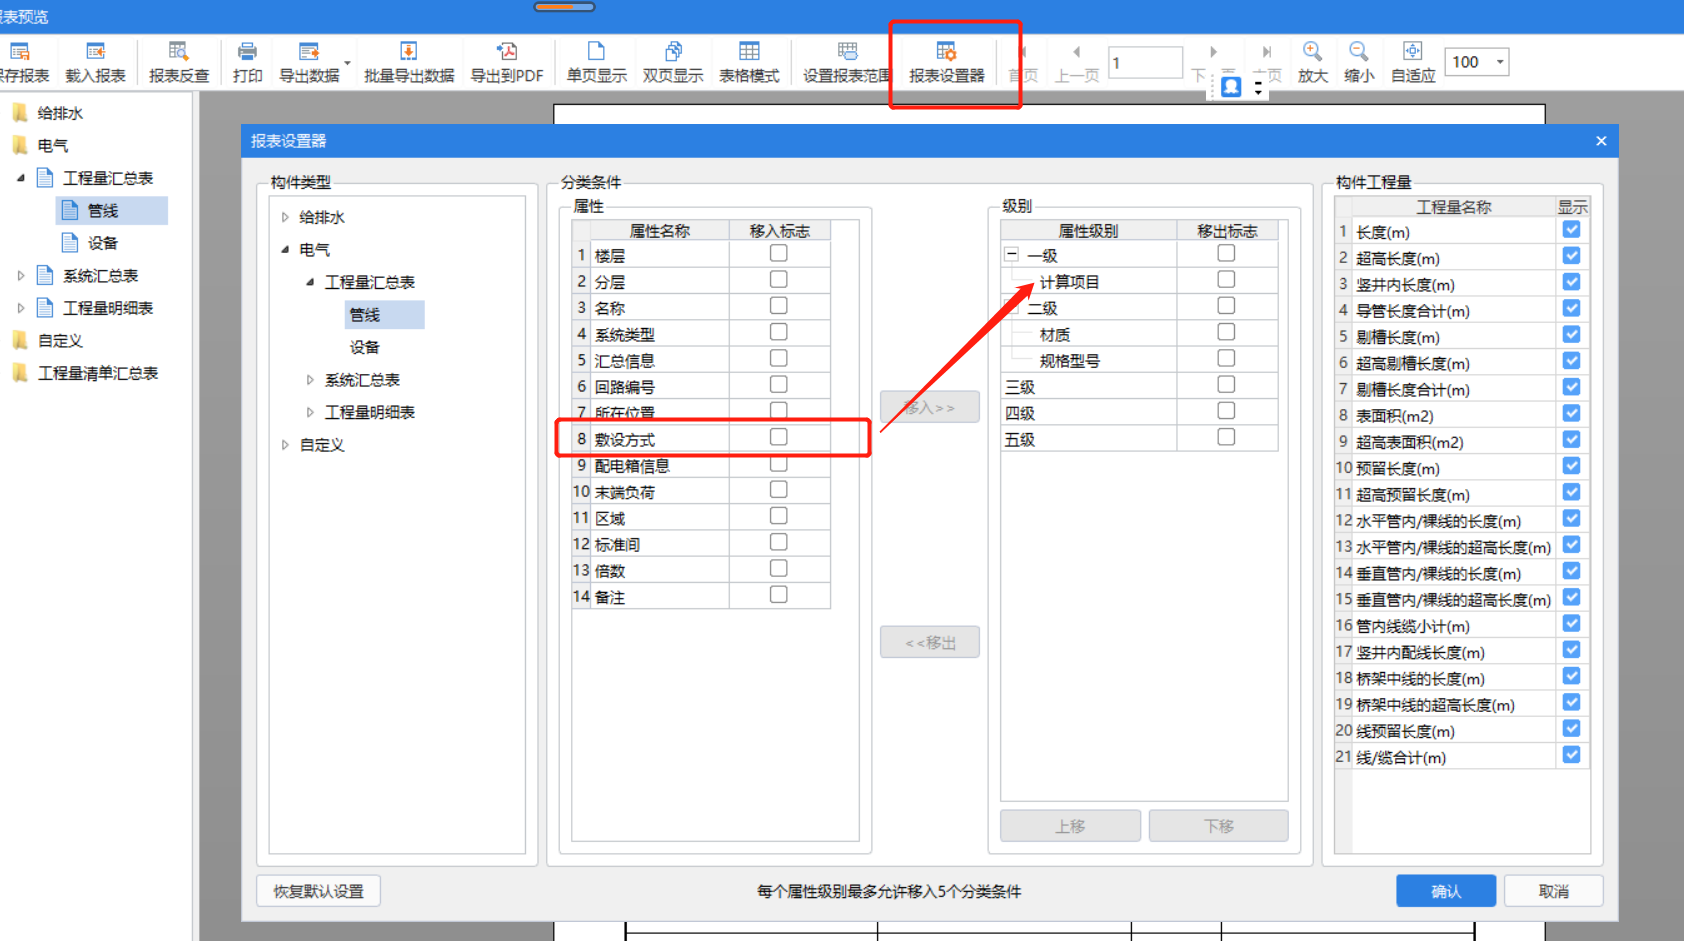Expand 系统汇总表 in 构件类型 tree
Viewport: 1684px width, 941px height.
(x=310, y=380)
